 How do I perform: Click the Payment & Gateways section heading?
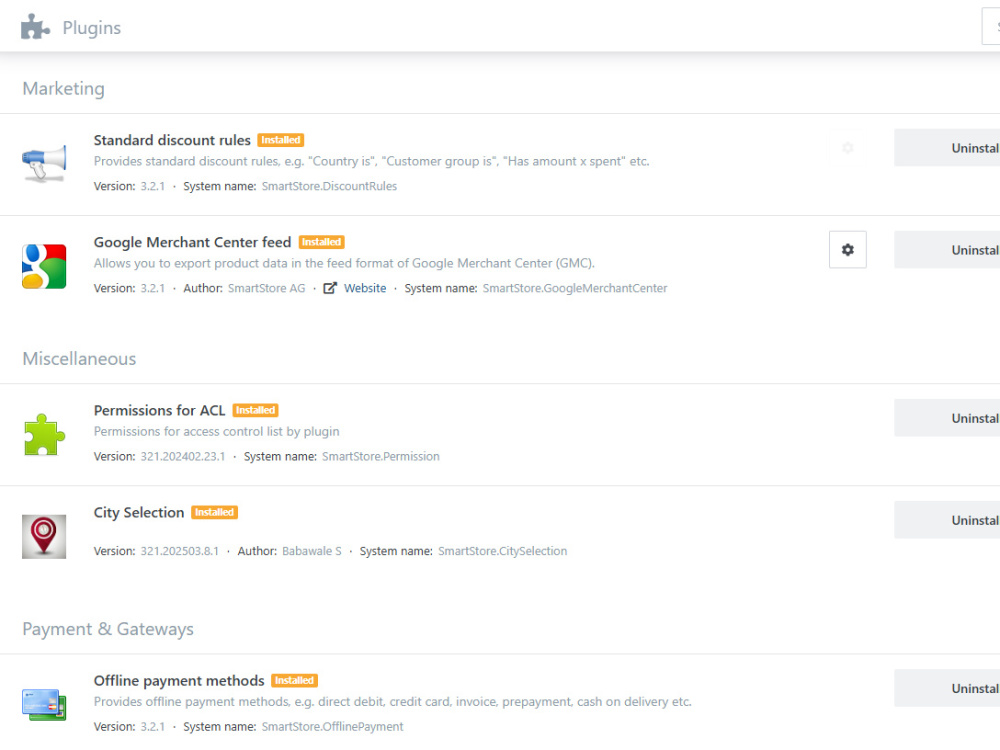[108, 629]
